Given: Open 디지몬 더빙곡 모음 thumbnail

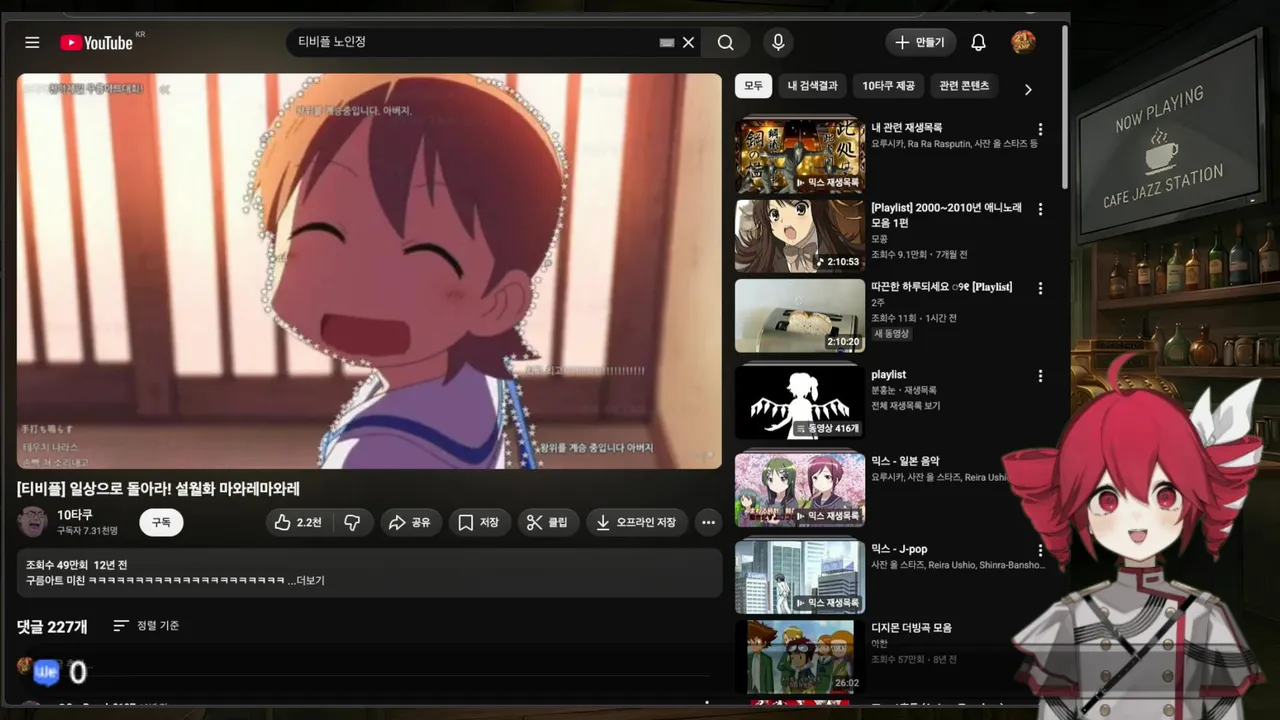Looking at the screenshot, I should (x=800, y=657).
